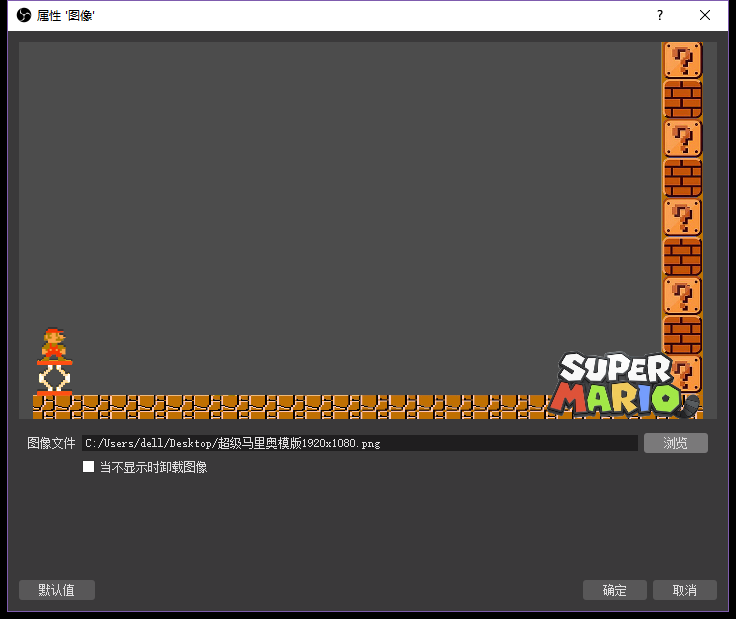Click the 图像文件 path input field
This screenshot has height=619, width=736.
click(360, 443)
